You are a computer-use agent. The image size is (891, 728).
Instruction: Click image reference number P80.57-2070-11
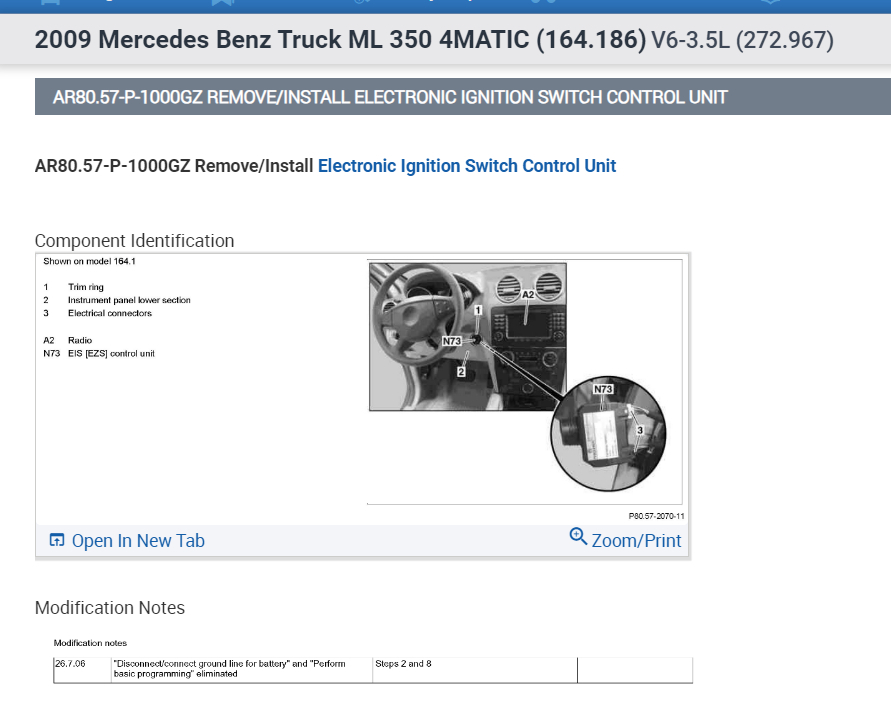[x=656, y=516]
